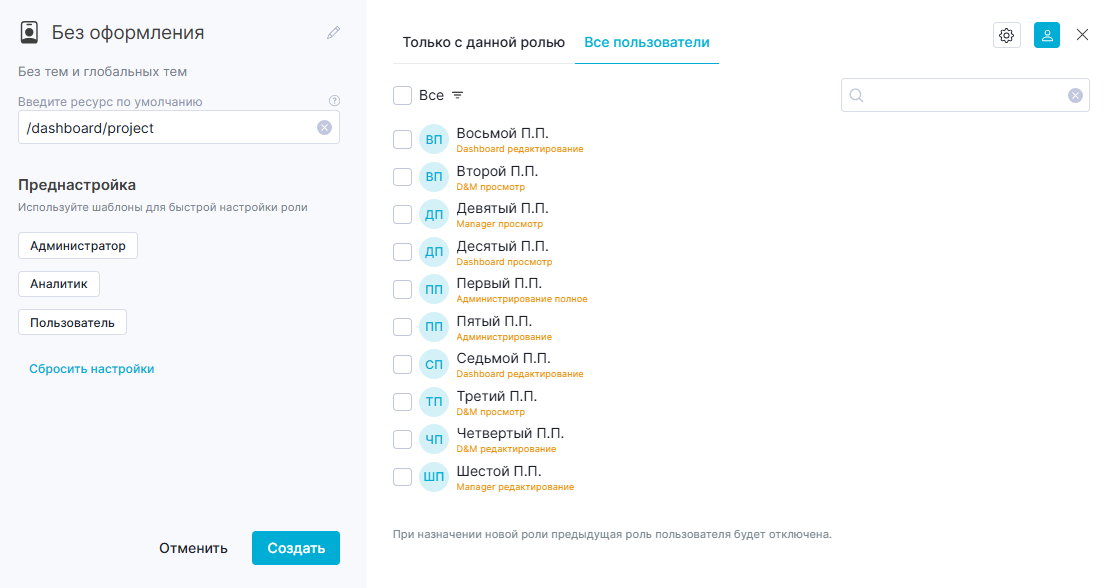Click the Создать button

click(296, 548)
